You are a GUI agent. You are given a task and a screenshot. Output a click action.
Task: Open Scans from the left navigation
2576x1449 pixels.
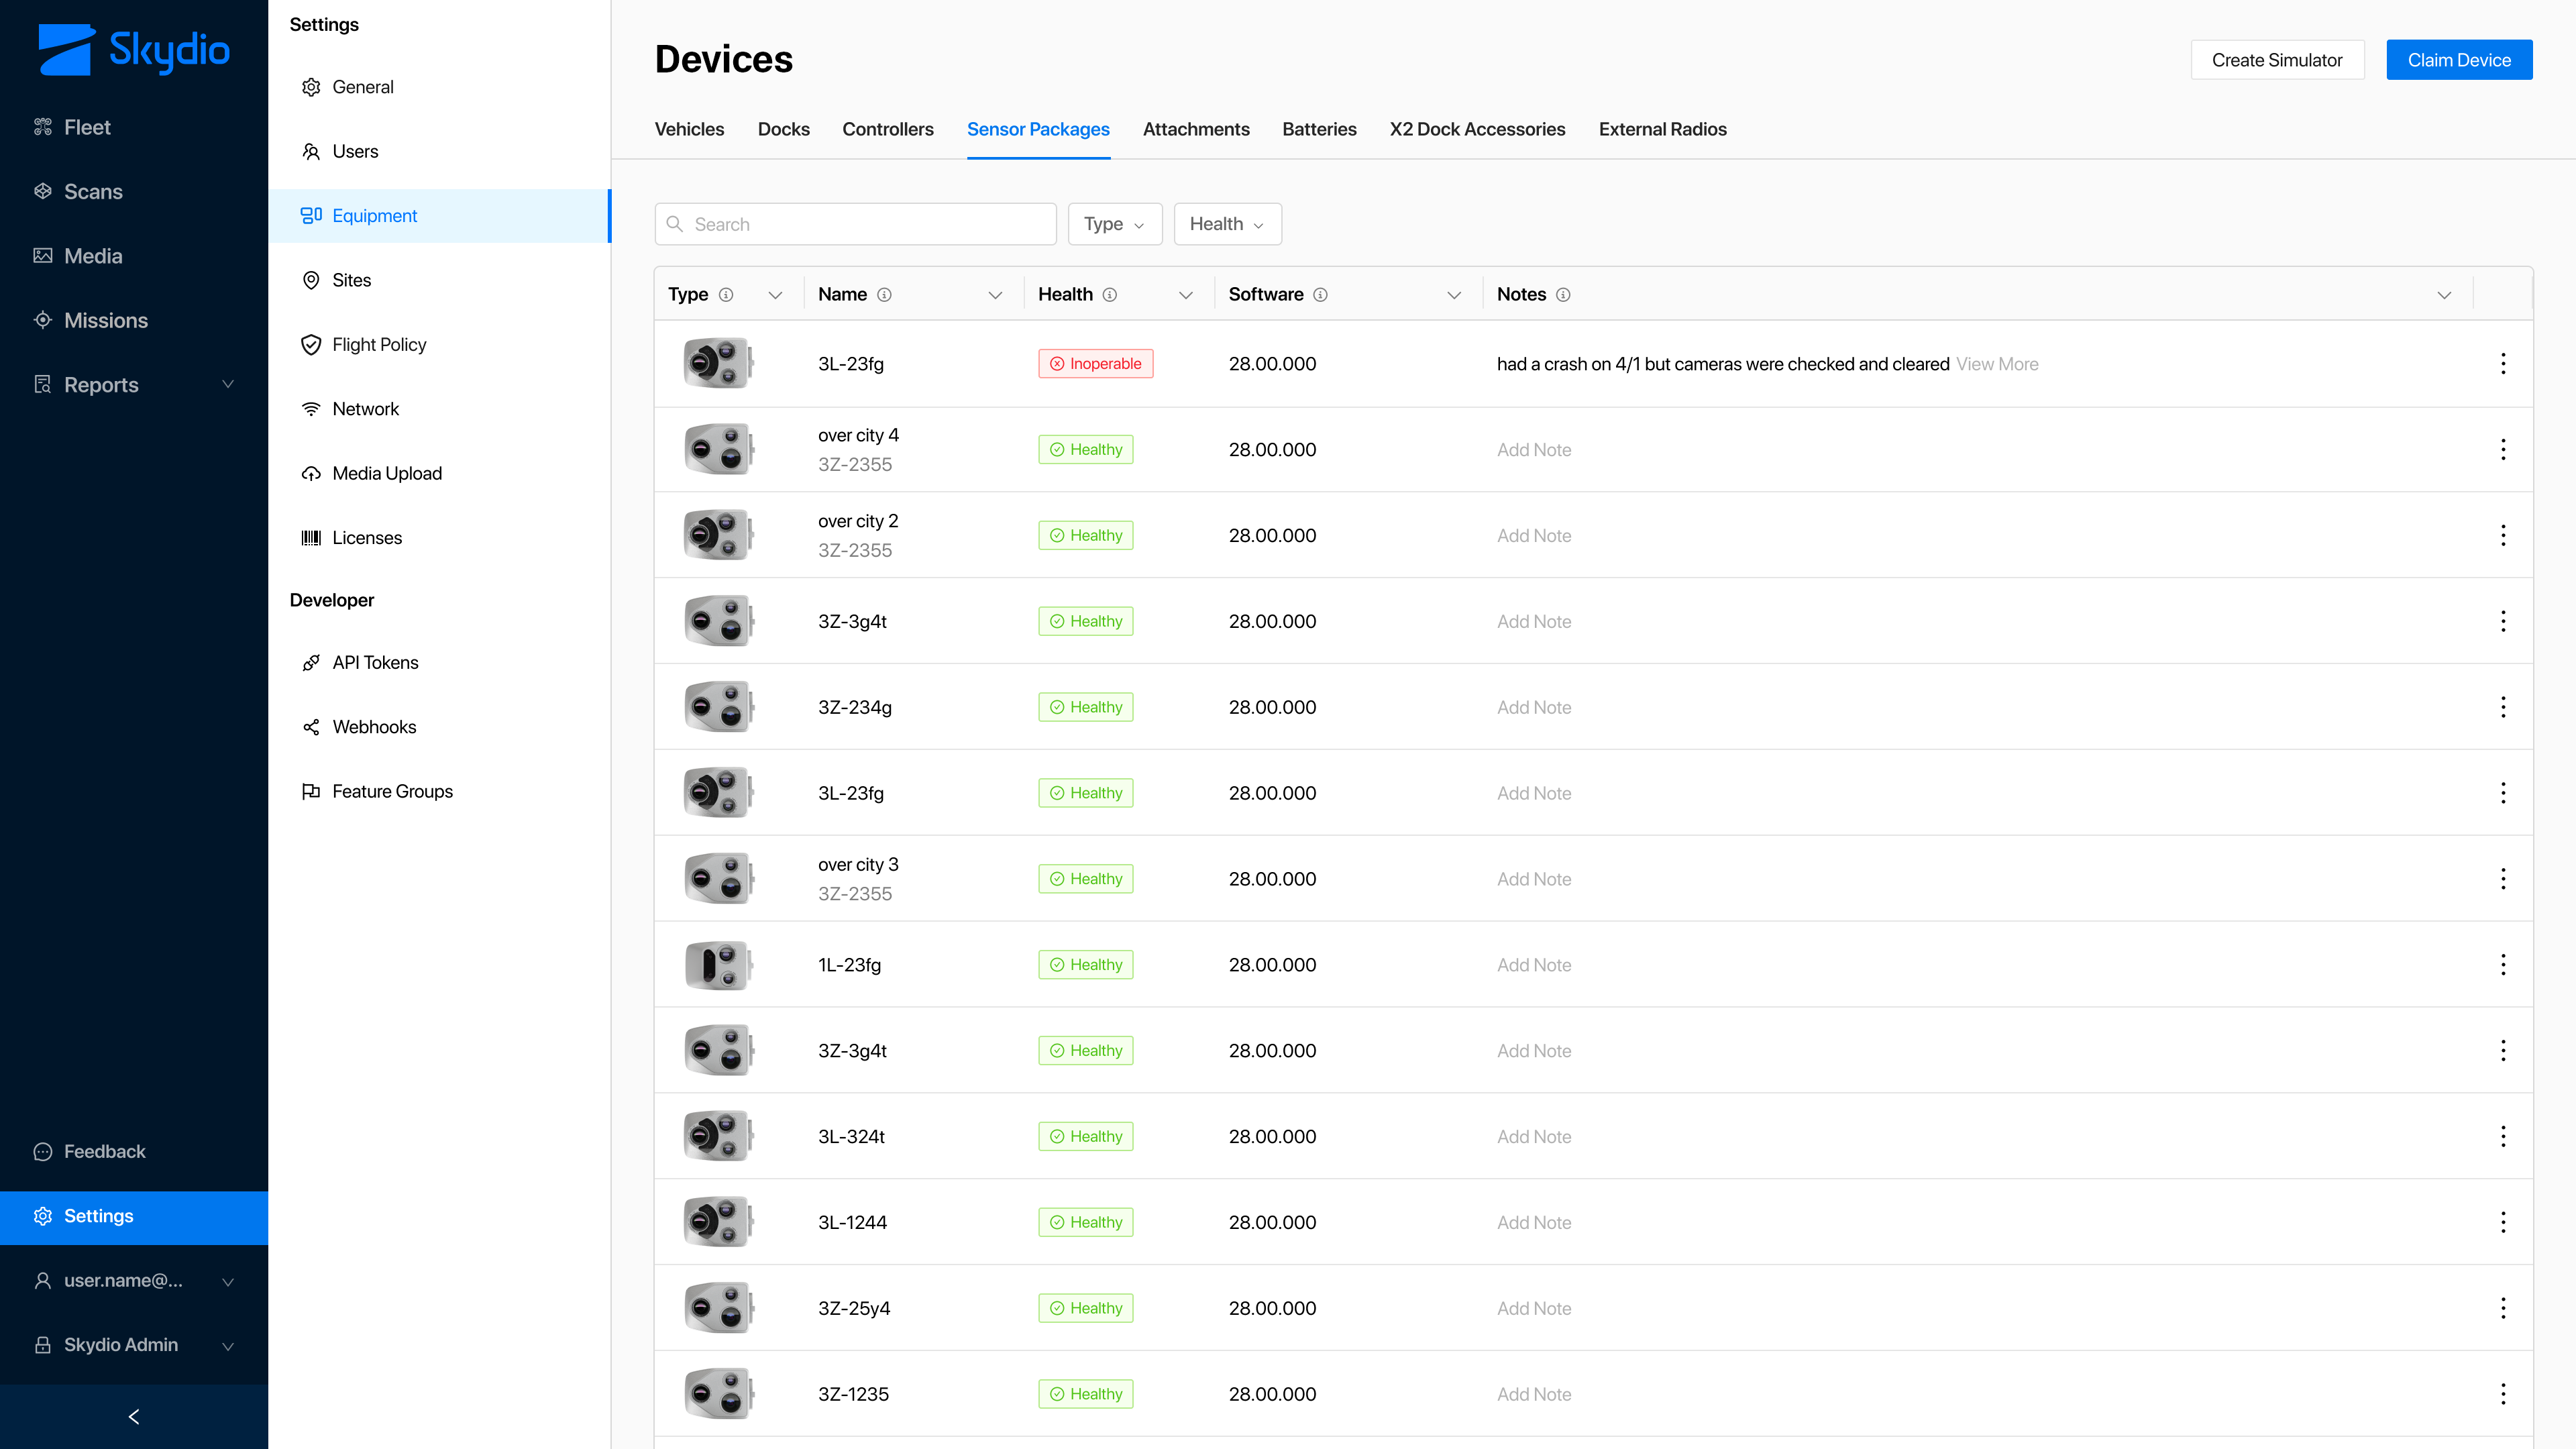point(92,191)
